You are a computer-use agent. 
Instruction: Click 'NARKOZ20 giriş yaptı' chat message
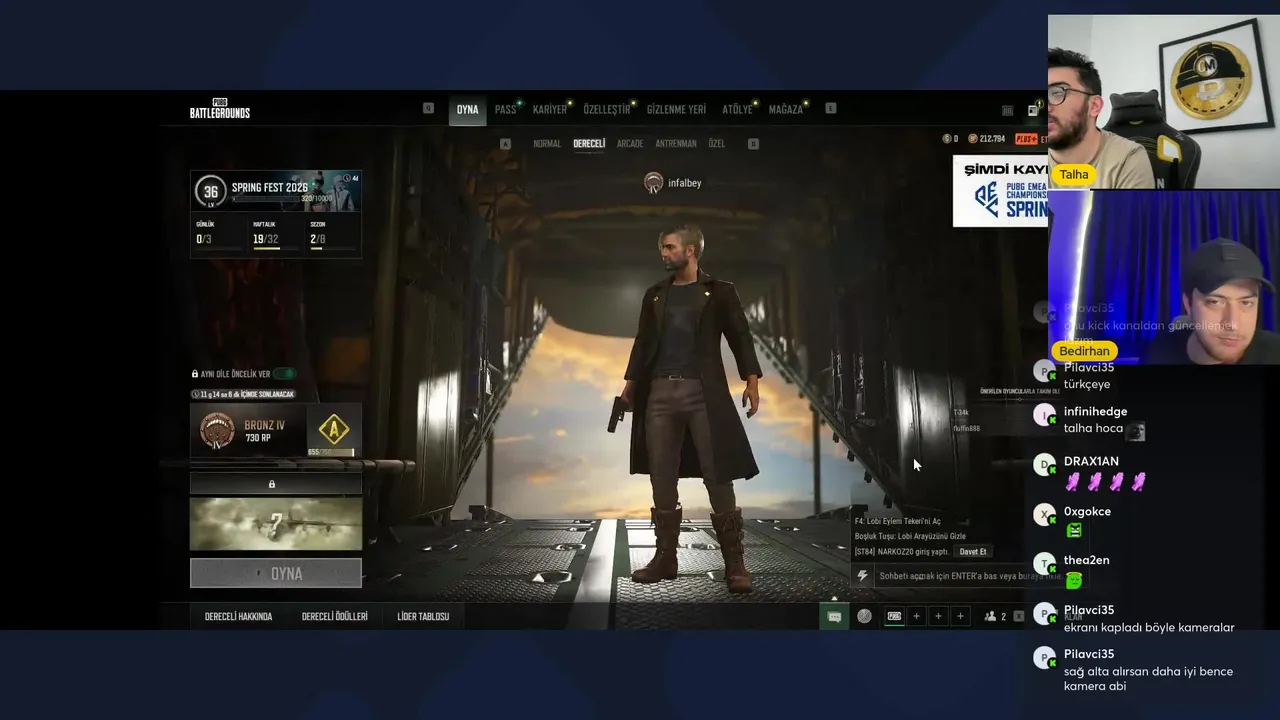(x=901, y=552)
